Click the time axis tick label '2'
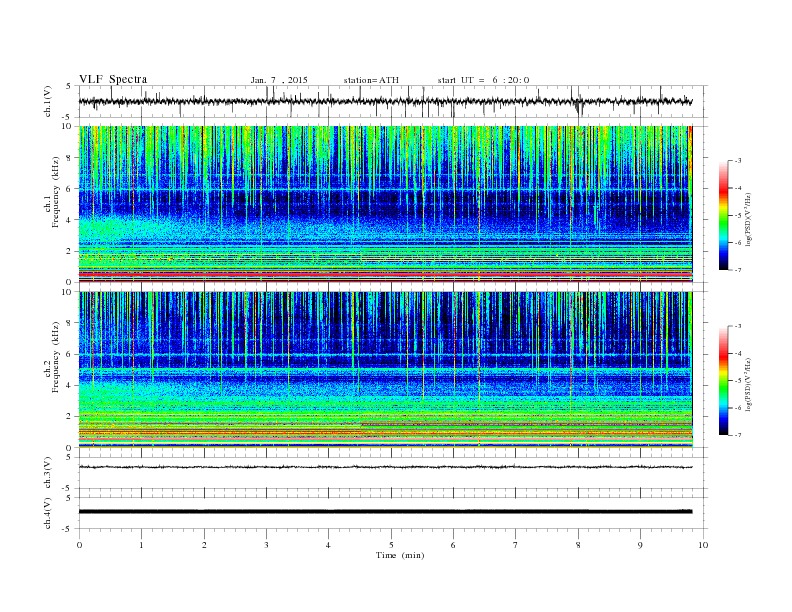Image resolution: width=792 pixels, height=612 pixels. 204,545
